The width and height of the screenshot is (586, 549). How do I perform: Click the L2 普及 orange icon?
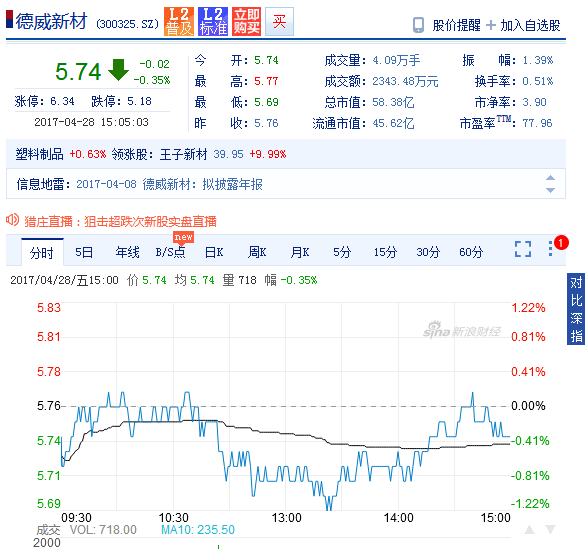[179, 21]
